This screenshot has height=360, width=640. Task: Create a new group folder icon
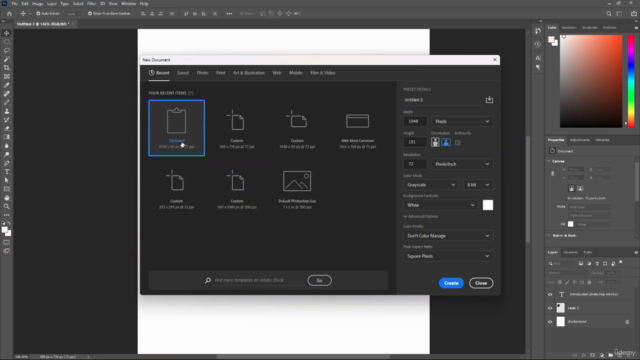pos(611,355)
